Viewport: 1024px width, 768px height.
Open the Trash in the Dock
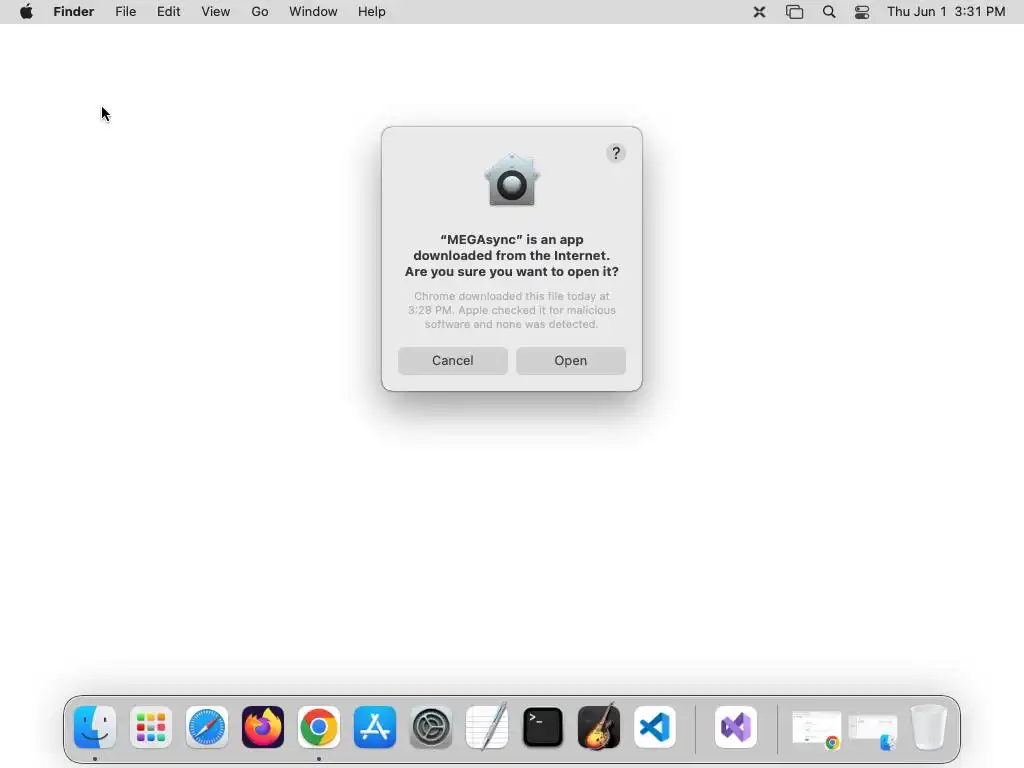click(928, 727)
